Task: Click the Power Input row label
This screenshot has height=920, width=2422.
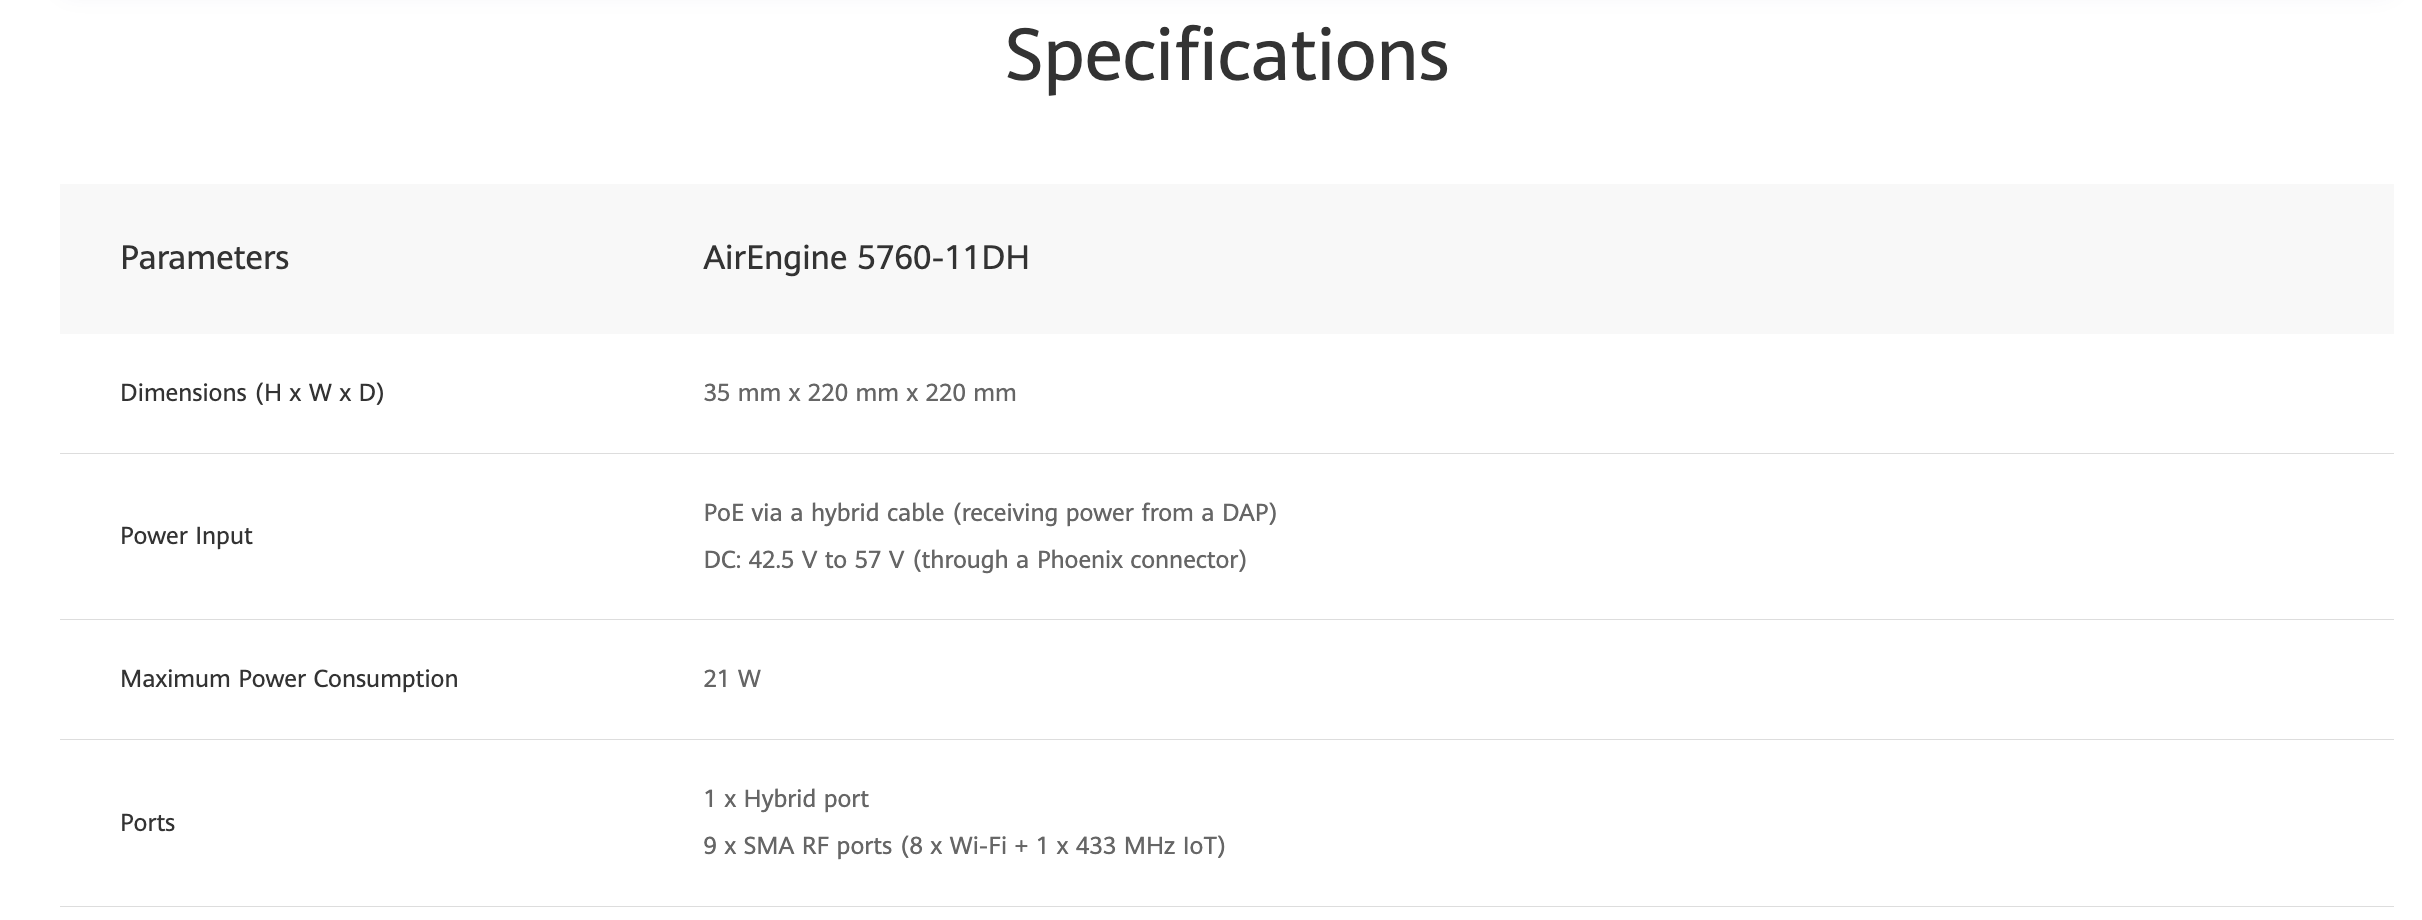Action: click(x=186, y=536)
